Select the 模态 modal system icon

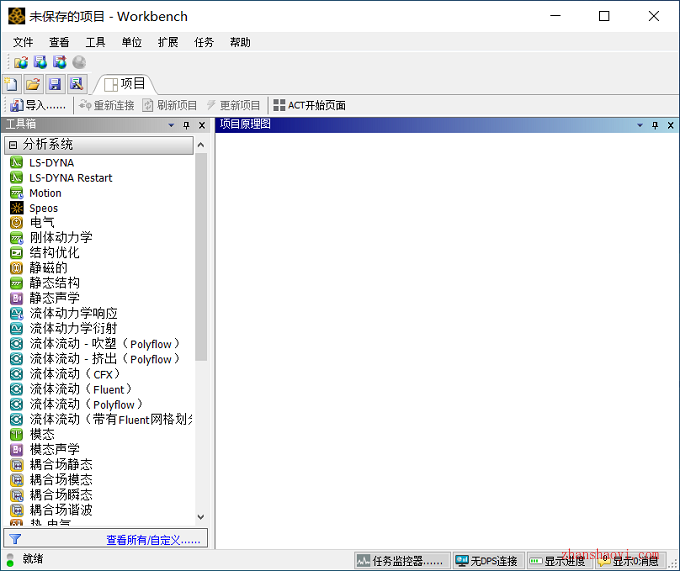coord(16,434)
